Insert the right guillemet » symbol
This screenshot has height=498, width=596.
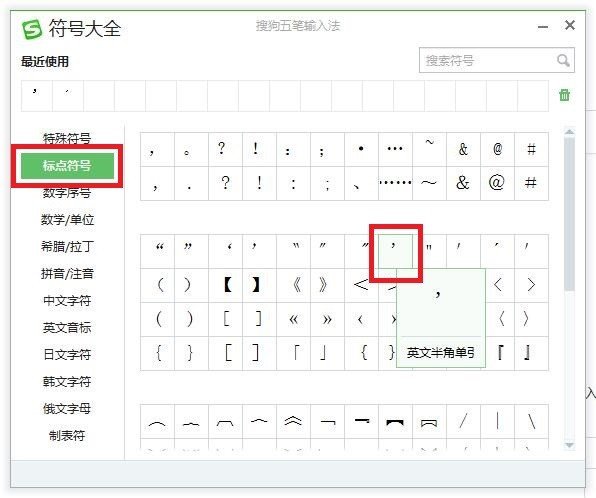[x=327, y=319]
